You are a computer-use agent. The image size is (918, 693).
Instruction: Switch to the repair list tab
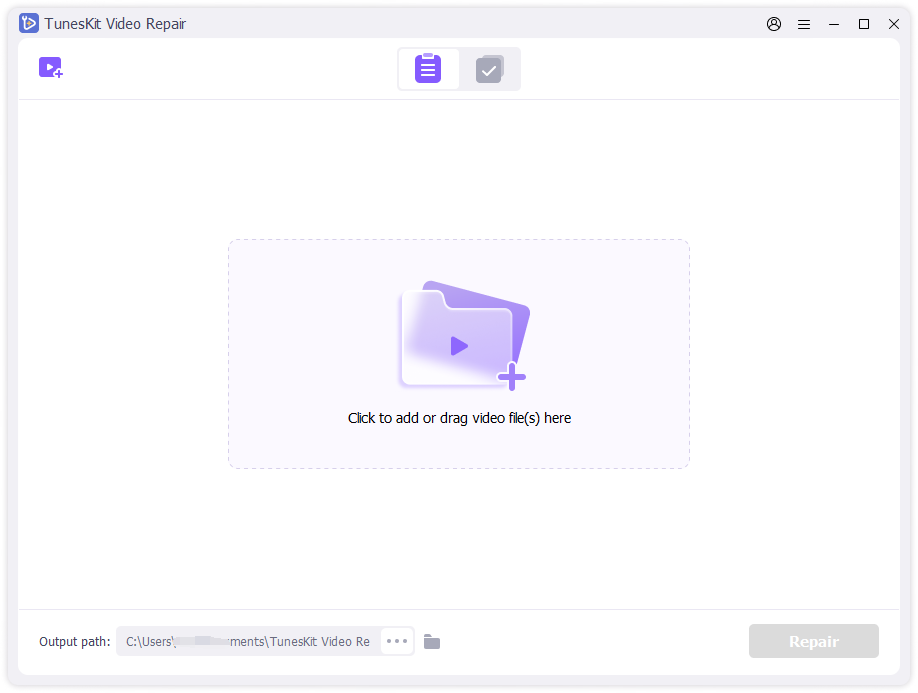click(x=428, y=69)
